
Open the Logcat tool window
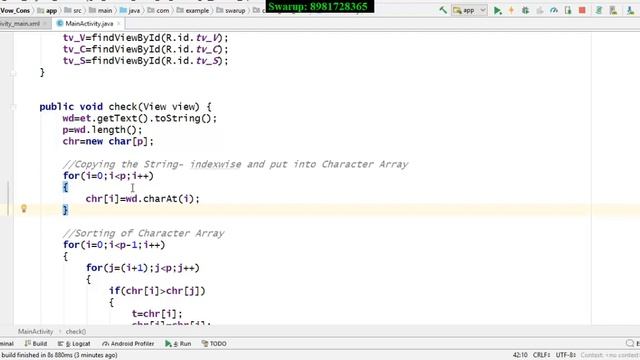pos(74,344)
